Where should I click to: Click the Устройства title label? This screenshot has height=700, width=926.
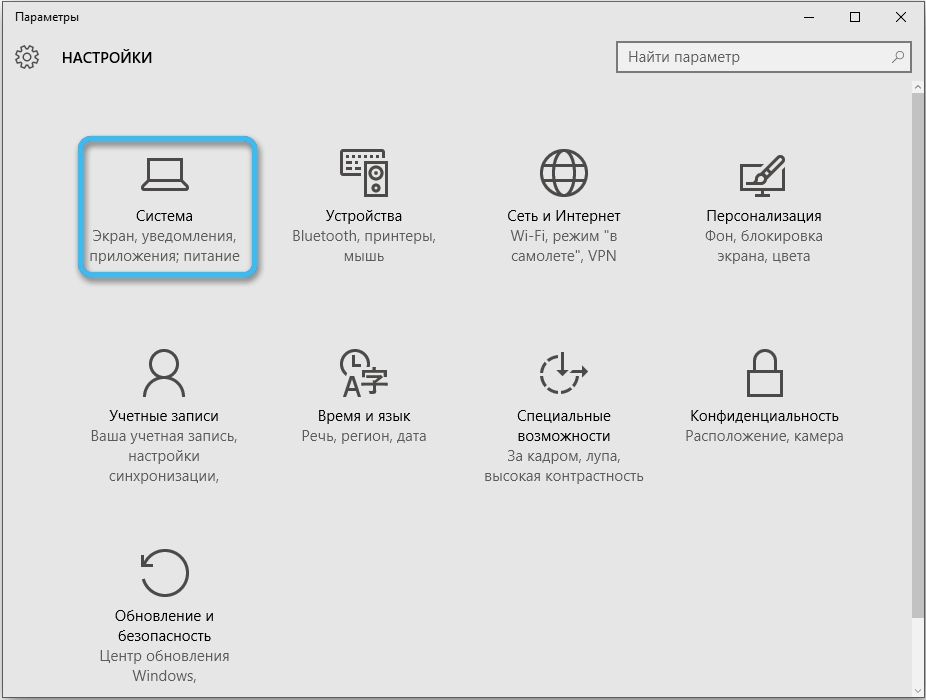pyautogui.click(x=364, y=216)
